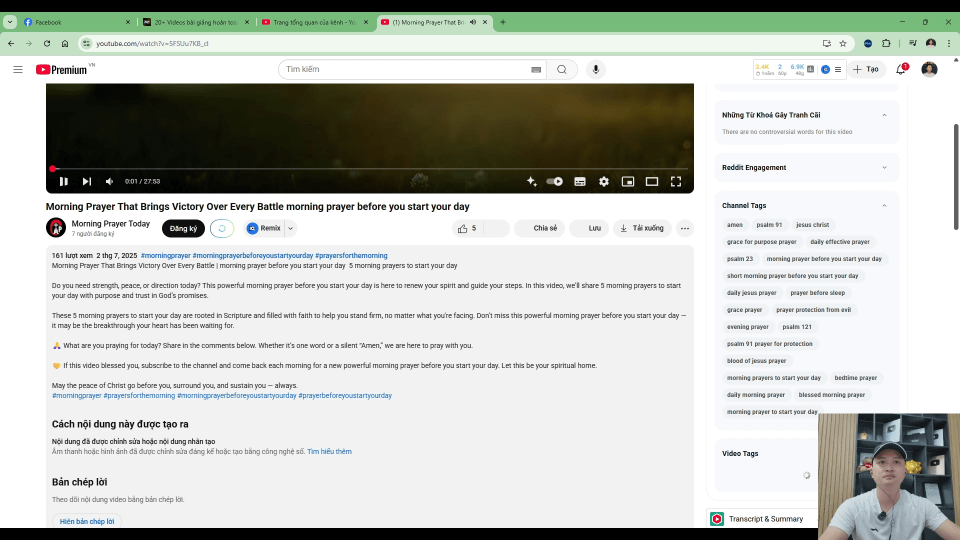
Task: Click the #morningprayer hashtag link
Action: tap(165, 255)
